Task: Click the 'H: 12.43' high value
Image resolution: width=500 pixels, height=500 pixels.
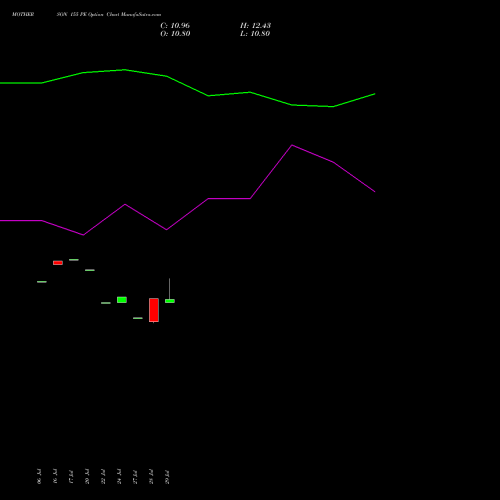Action: pos(255,26)
